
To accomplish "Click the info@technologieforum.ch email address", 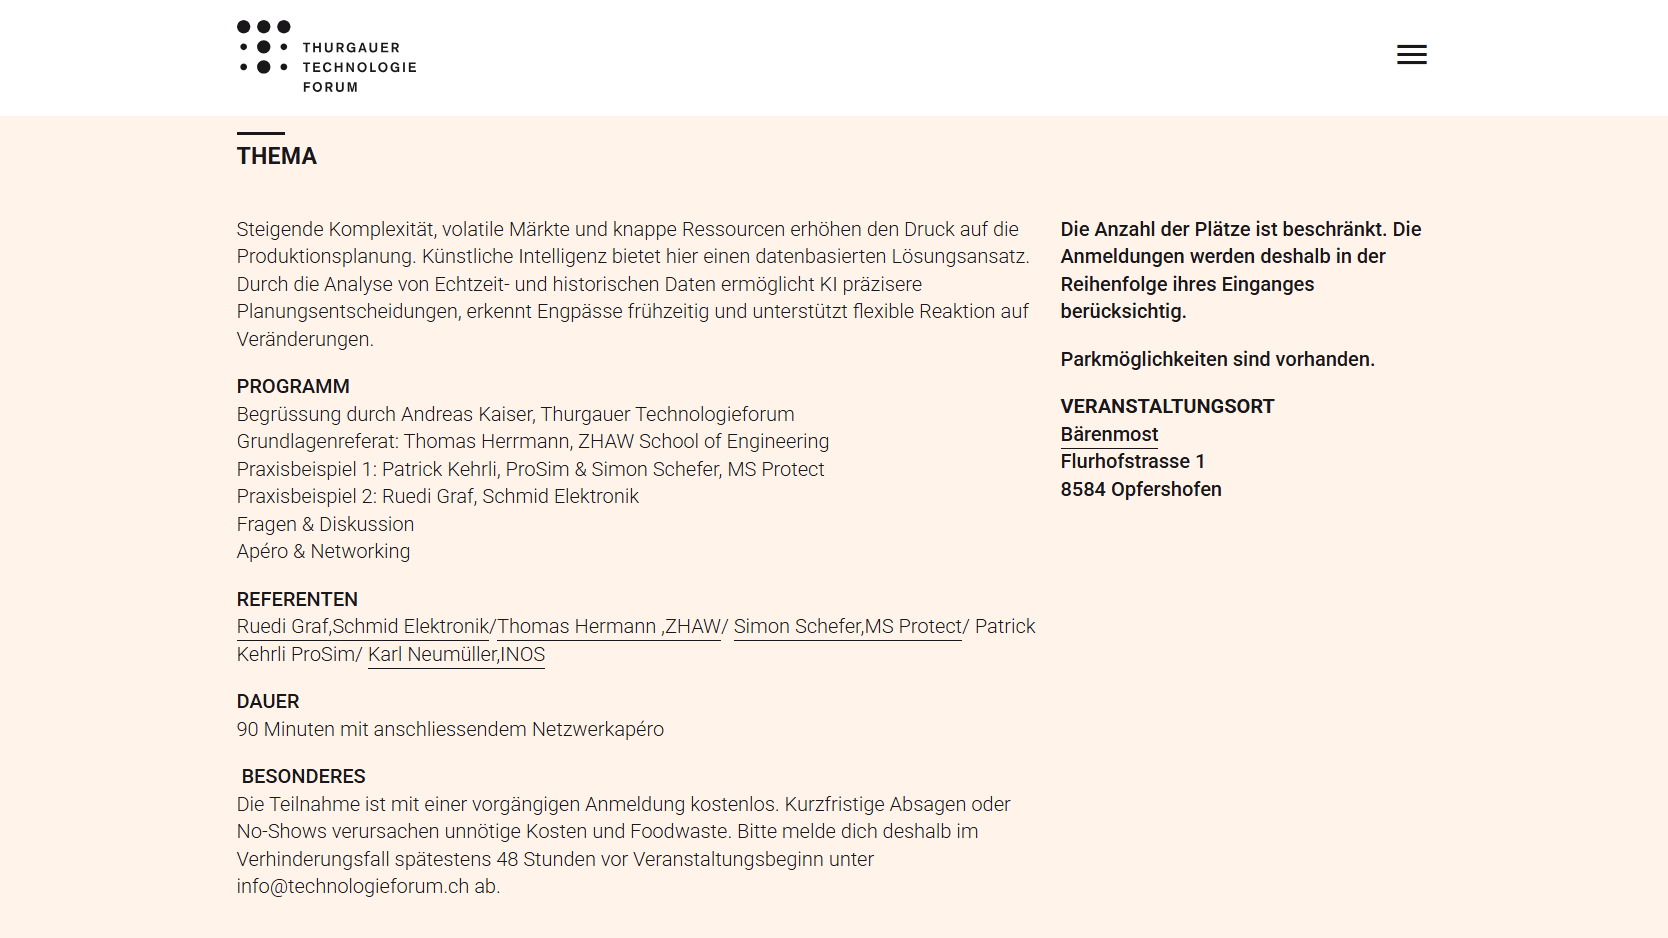I will 353,887.
